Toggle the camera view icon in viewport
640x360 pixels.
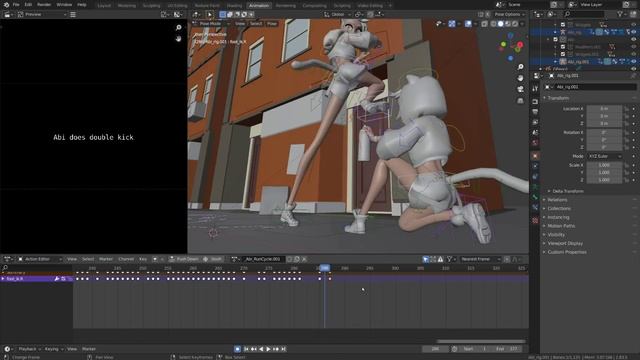[520, 89]
